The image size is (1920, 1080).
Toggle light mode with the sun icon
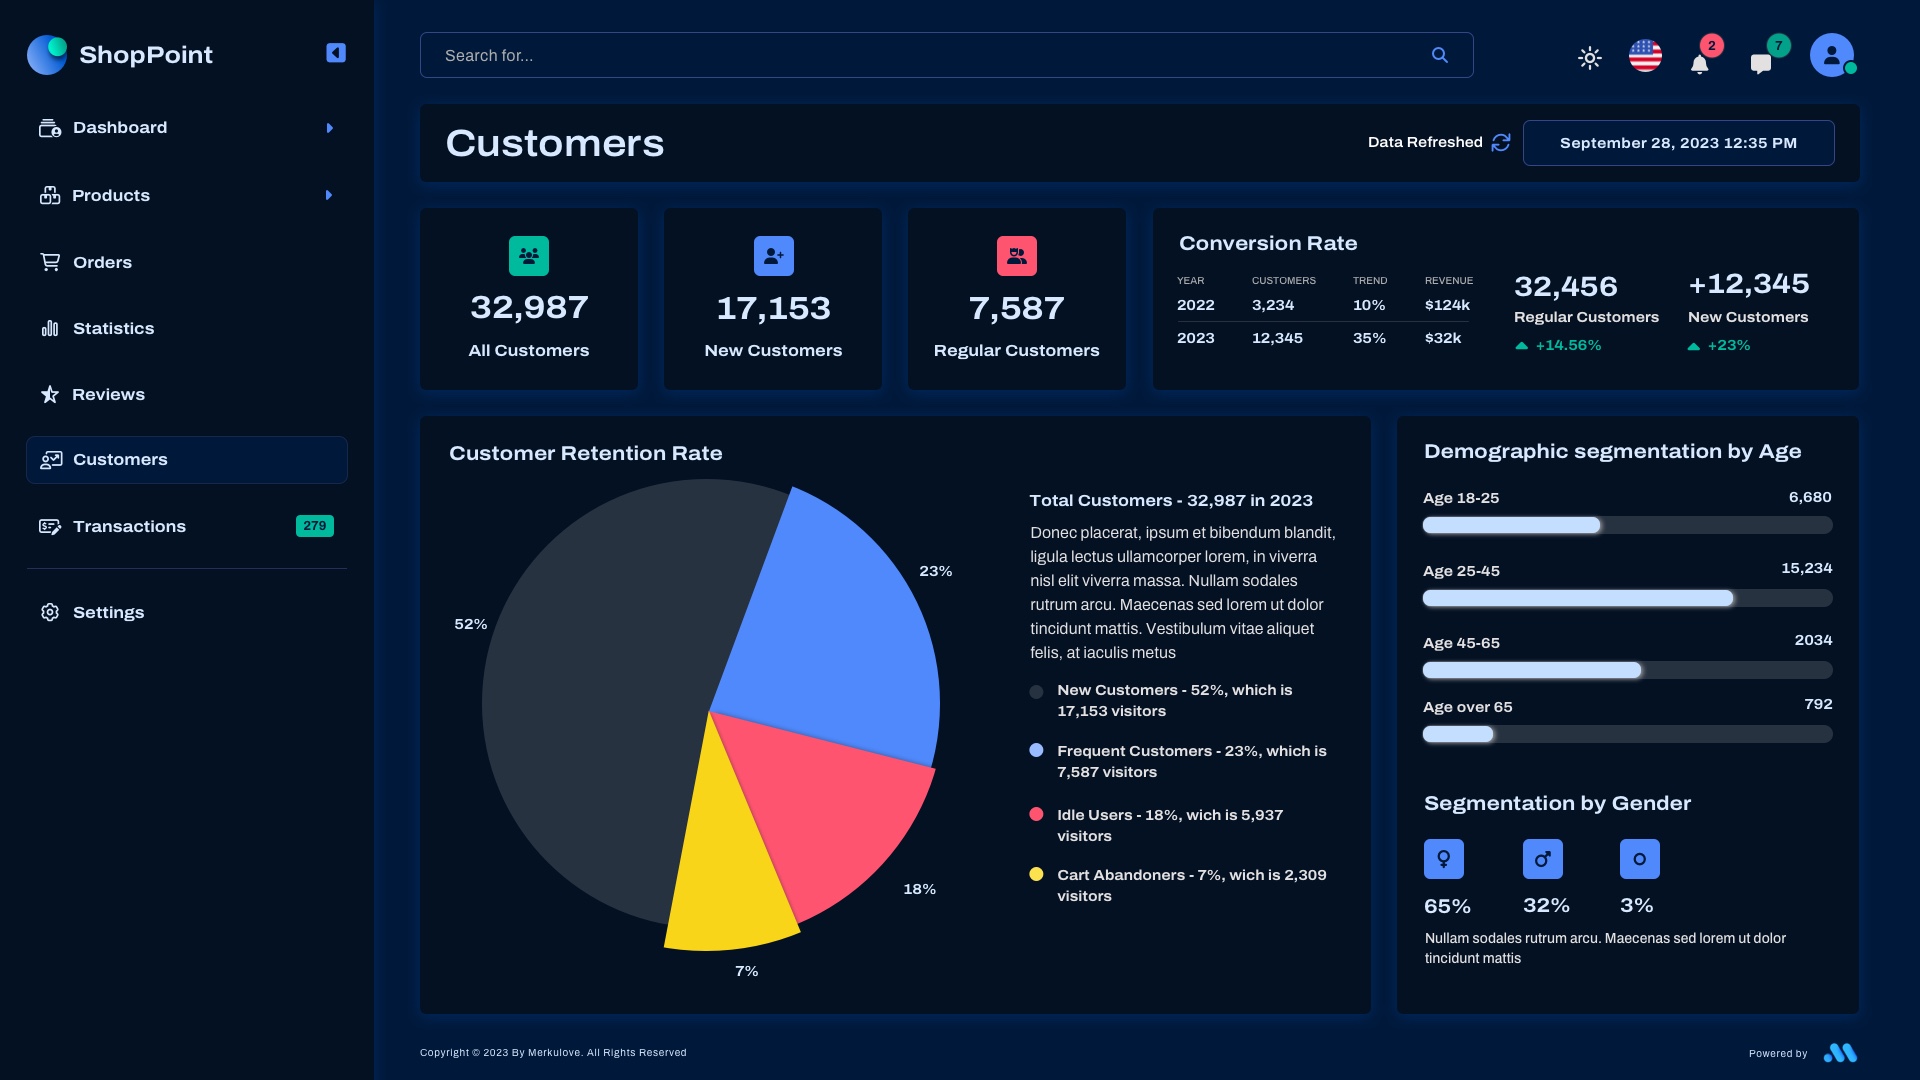(1590, 59)
